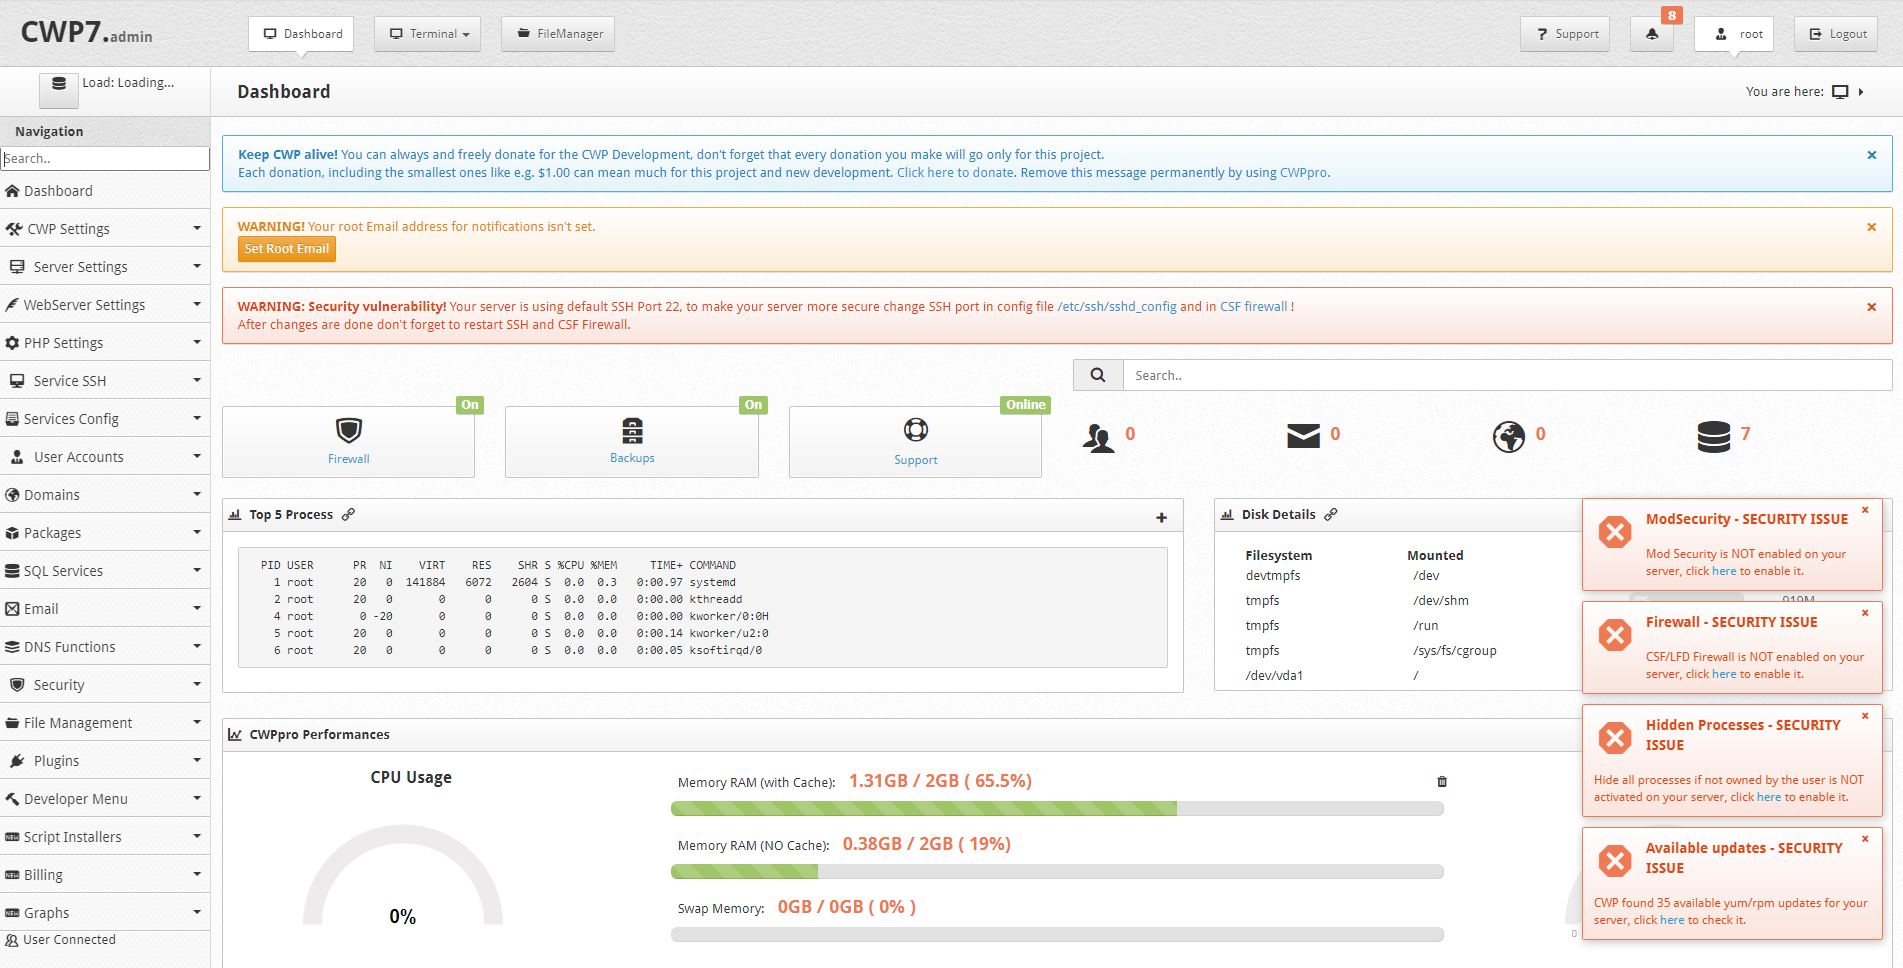This screenshot has height=968, width=1903.
Task: Expand the Domains menu
Action: [105, 495]
